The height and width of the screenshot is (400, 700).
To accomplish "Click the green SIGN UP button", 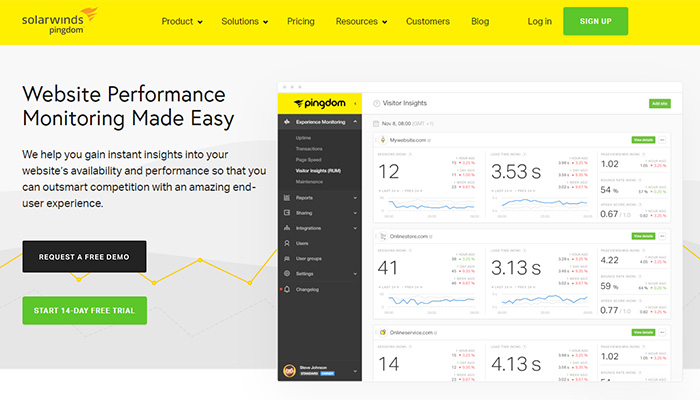I will click(x=595, y=21).
